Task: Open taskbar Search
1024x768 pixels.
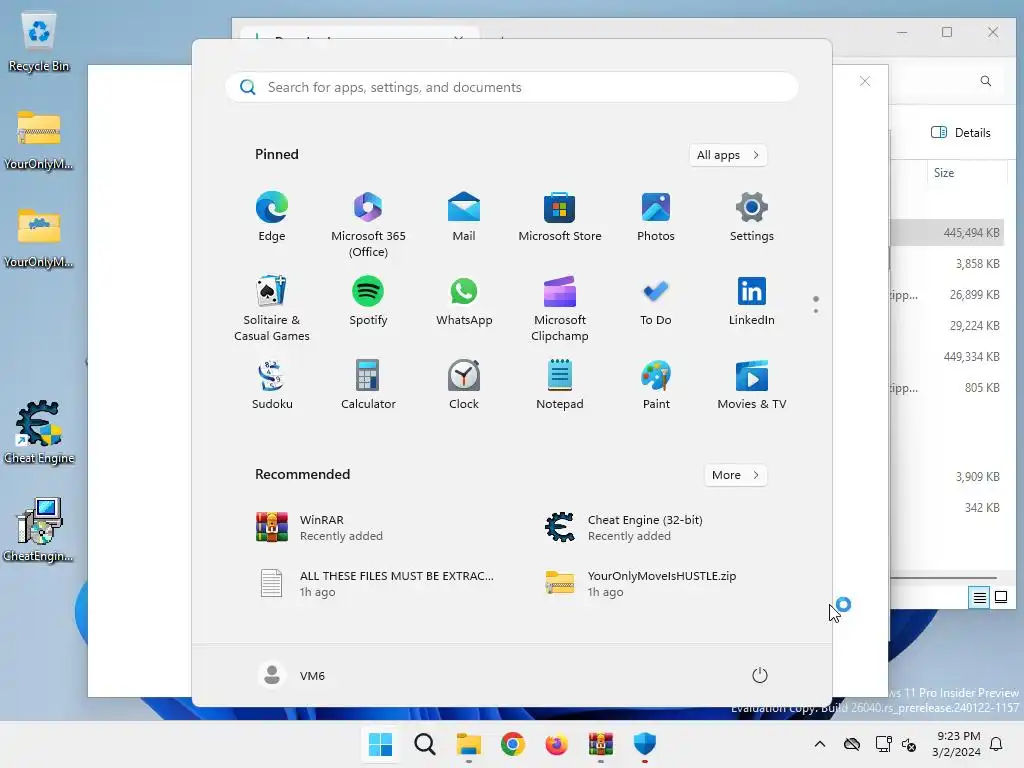Action: [x=424, y=744]
